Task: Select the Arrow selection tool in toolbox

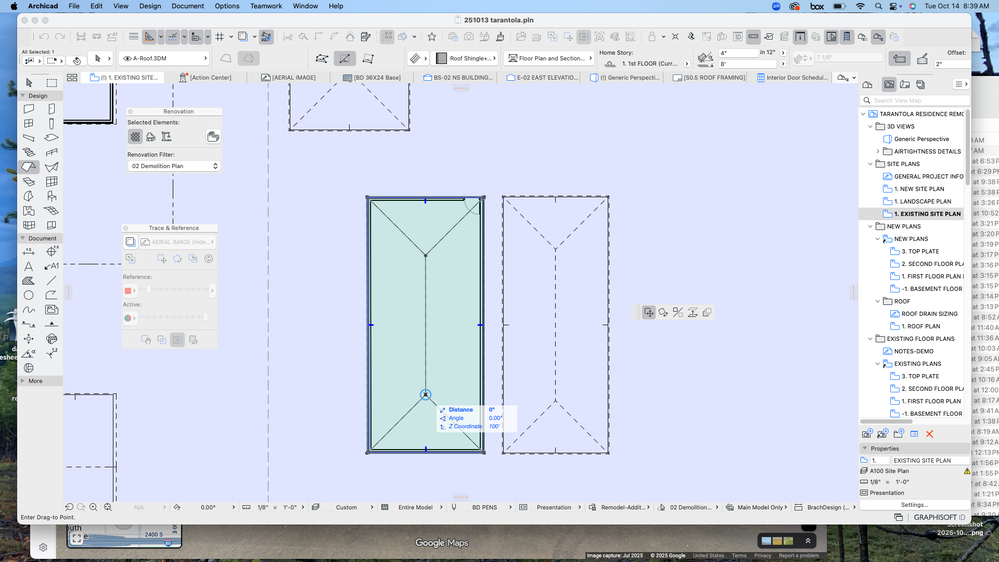Action: click(29, 83)
